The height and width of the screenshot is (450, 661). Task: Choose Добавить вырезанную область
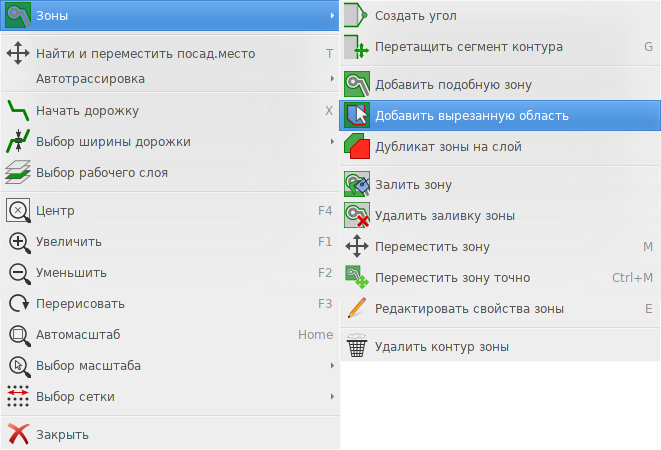[500, 115]
